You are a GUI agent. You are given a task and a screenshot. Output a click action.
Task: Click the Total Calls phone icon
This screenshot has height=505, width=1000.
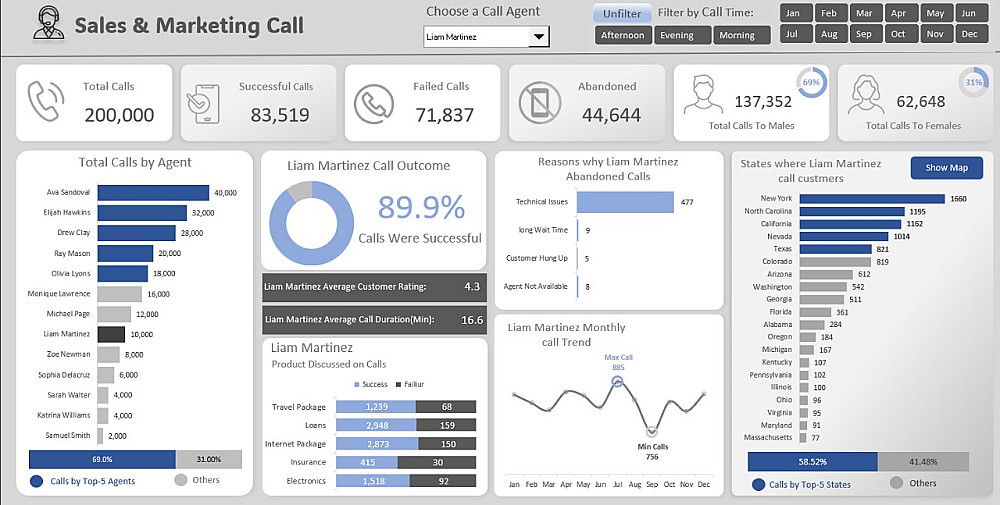point(46,101)
